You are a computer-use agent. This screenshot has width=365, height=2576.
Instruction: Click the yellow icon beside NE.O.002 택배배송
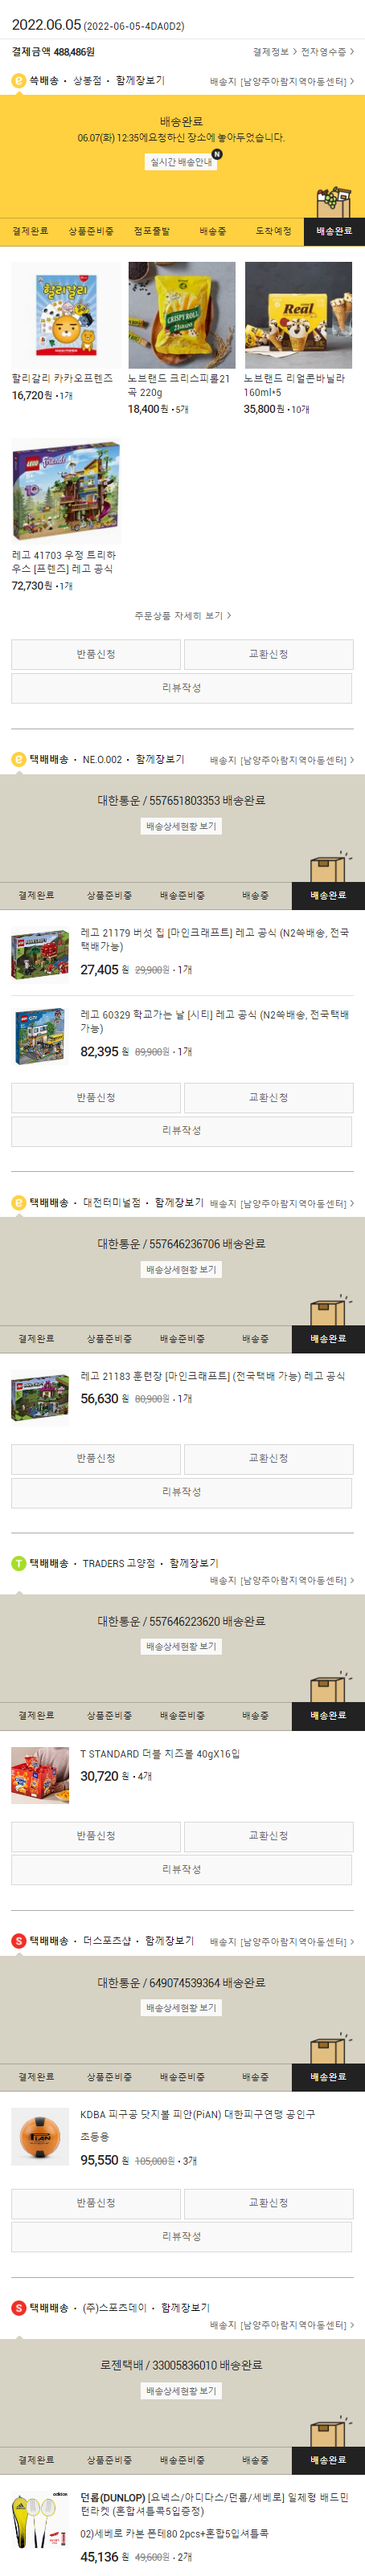18,759
